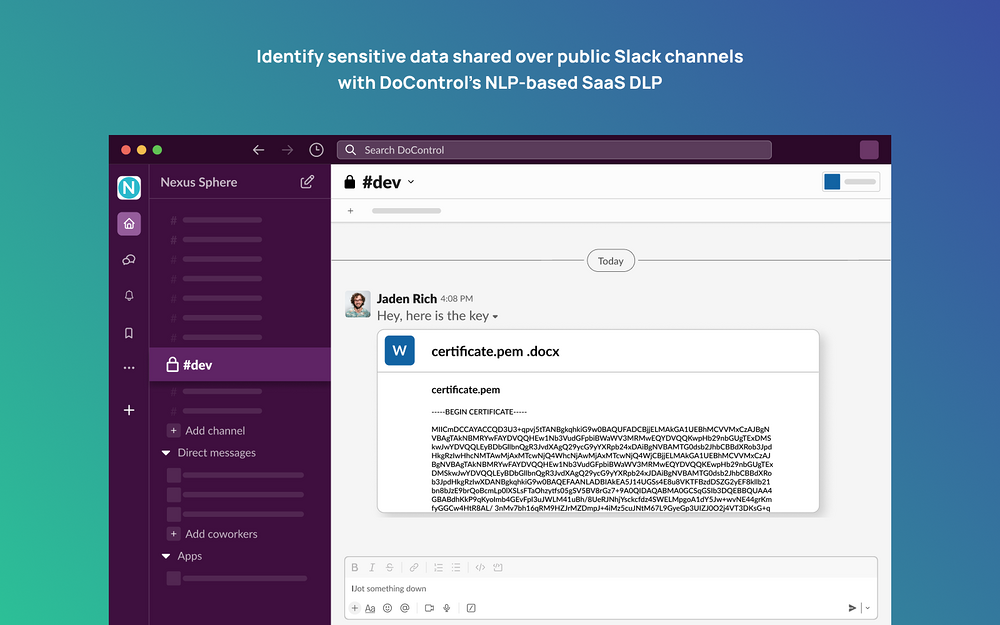Record an audio clip with microphone

(446, 608)
